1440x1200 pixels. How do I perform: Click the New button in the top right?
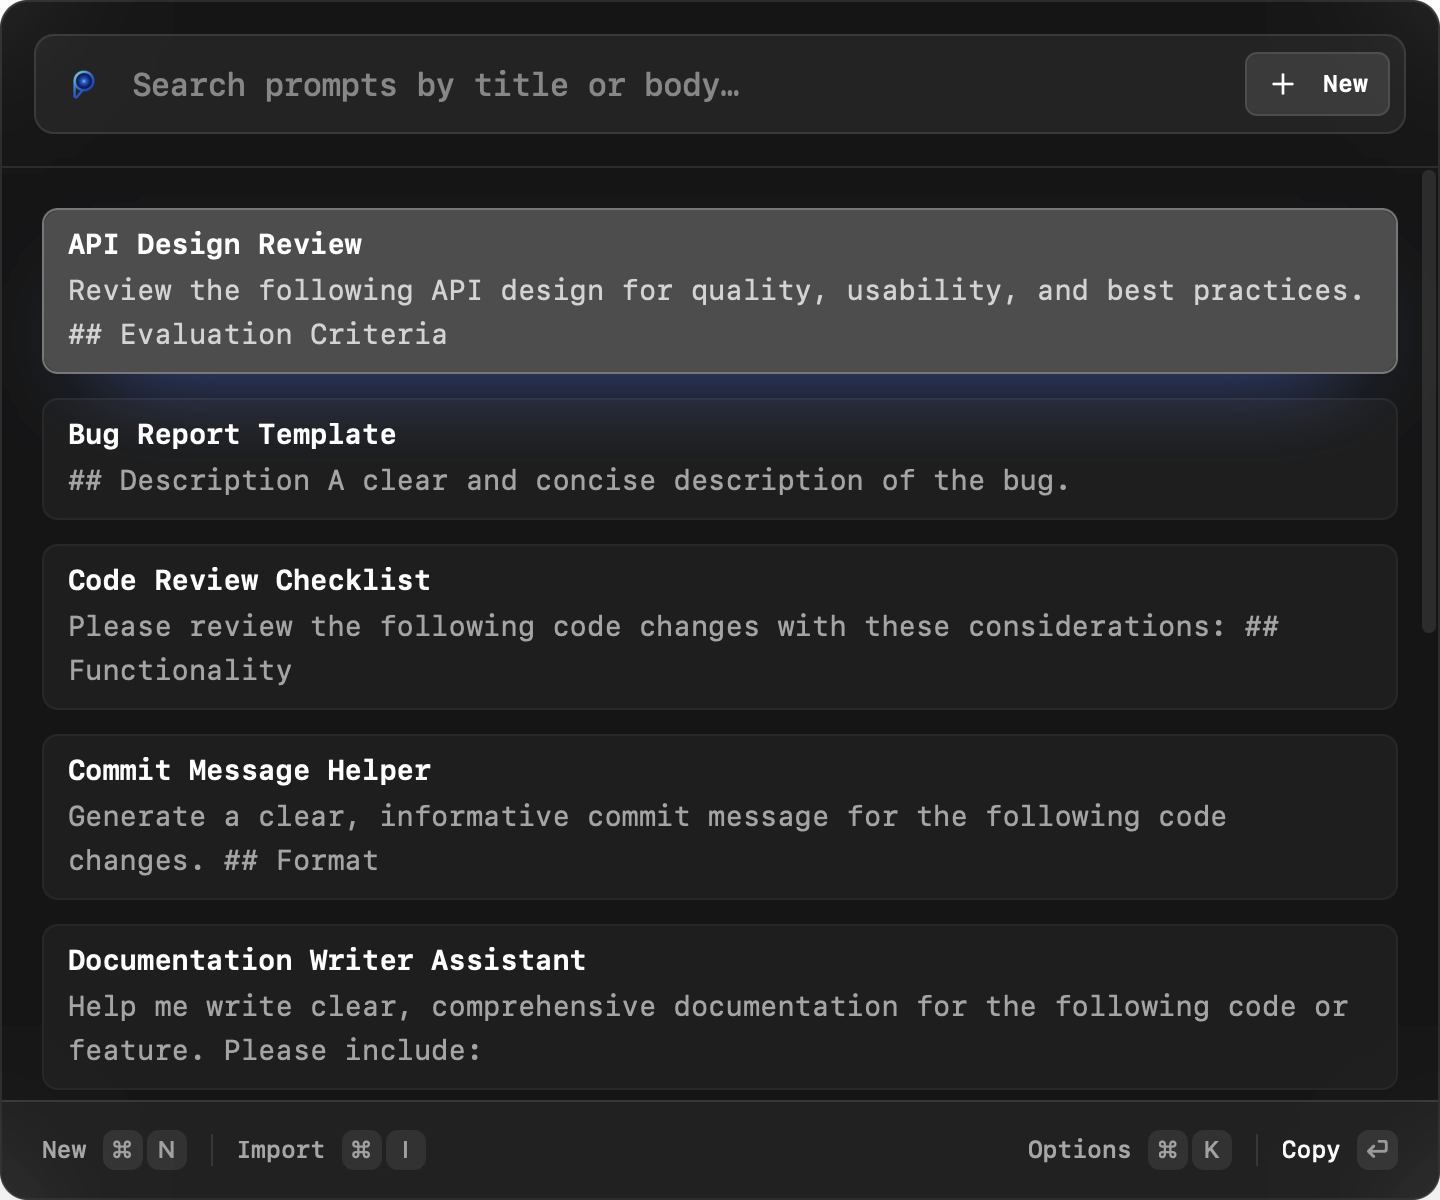(x=1317, y=85)
